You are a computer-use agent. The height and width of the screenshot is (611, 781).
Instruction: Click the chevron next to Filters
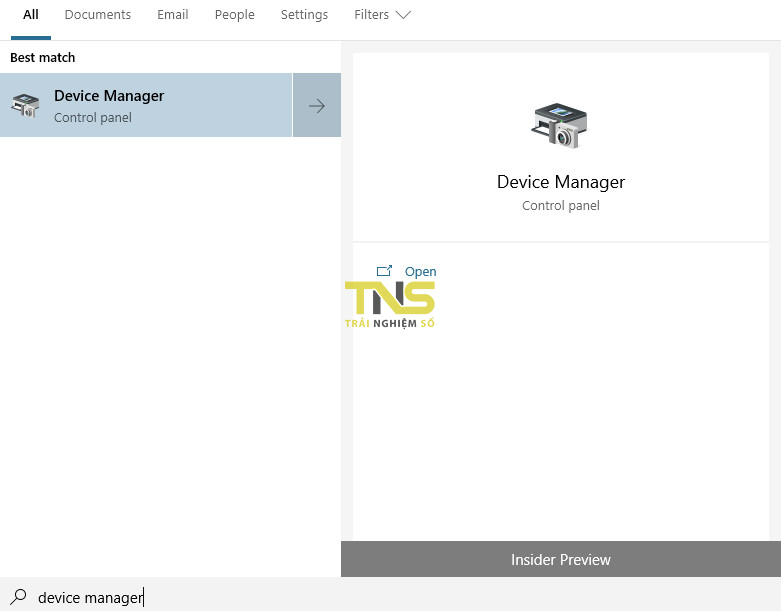click(x=403, y=15)
